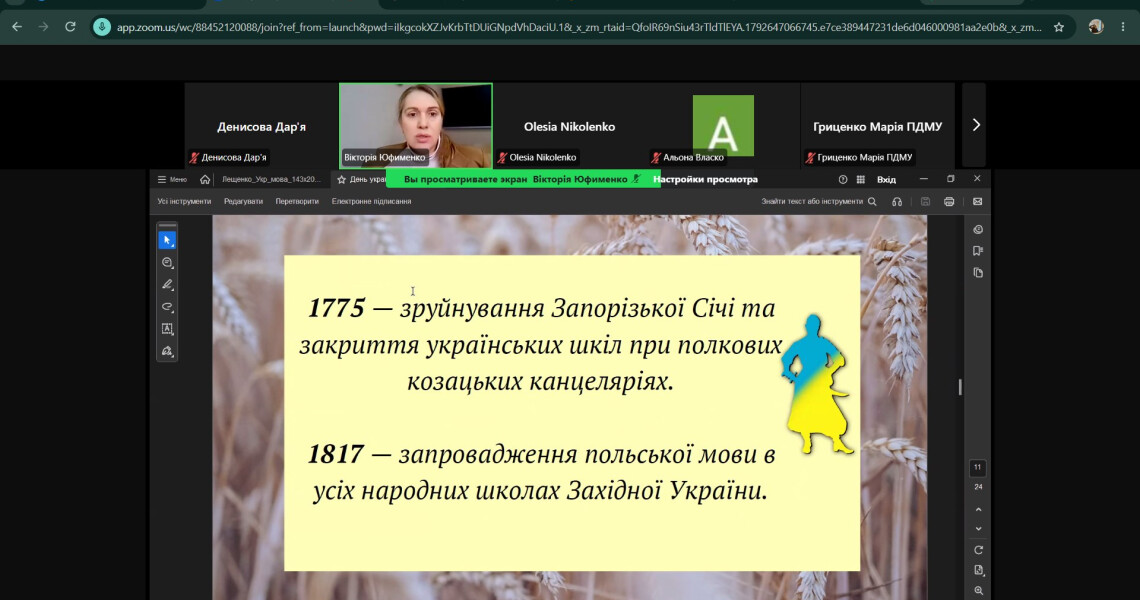
Task: Click the current page number 11 box
Action: click(977, 468)
